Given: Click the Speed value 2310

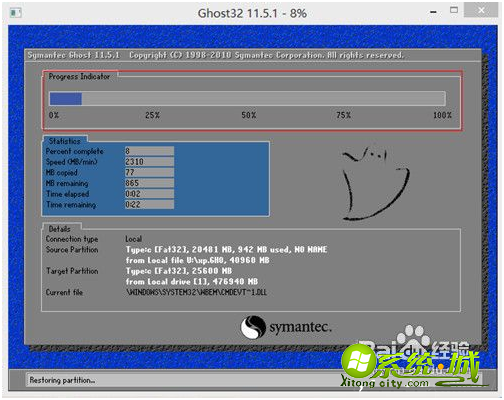Looking at the screenshot, I should [149, 162].
